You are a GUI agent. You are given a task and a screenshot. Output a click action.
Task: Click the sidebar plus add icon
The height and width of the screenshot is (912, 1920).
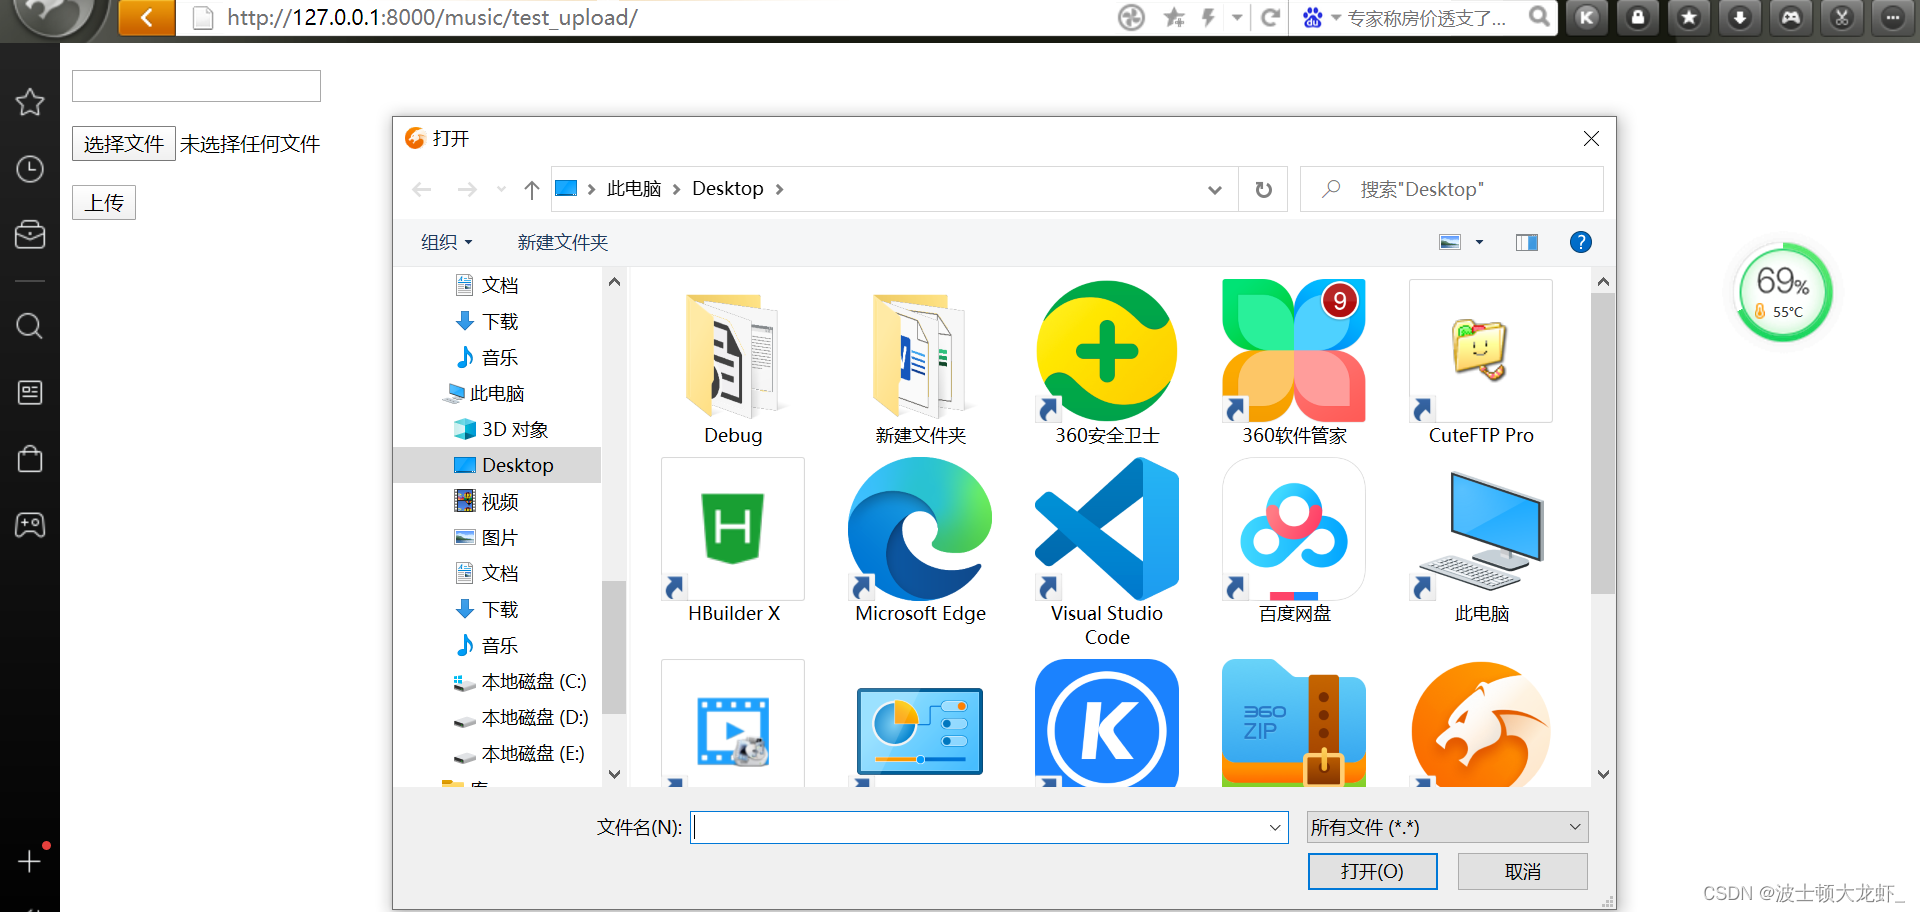[x=30, y=862]
